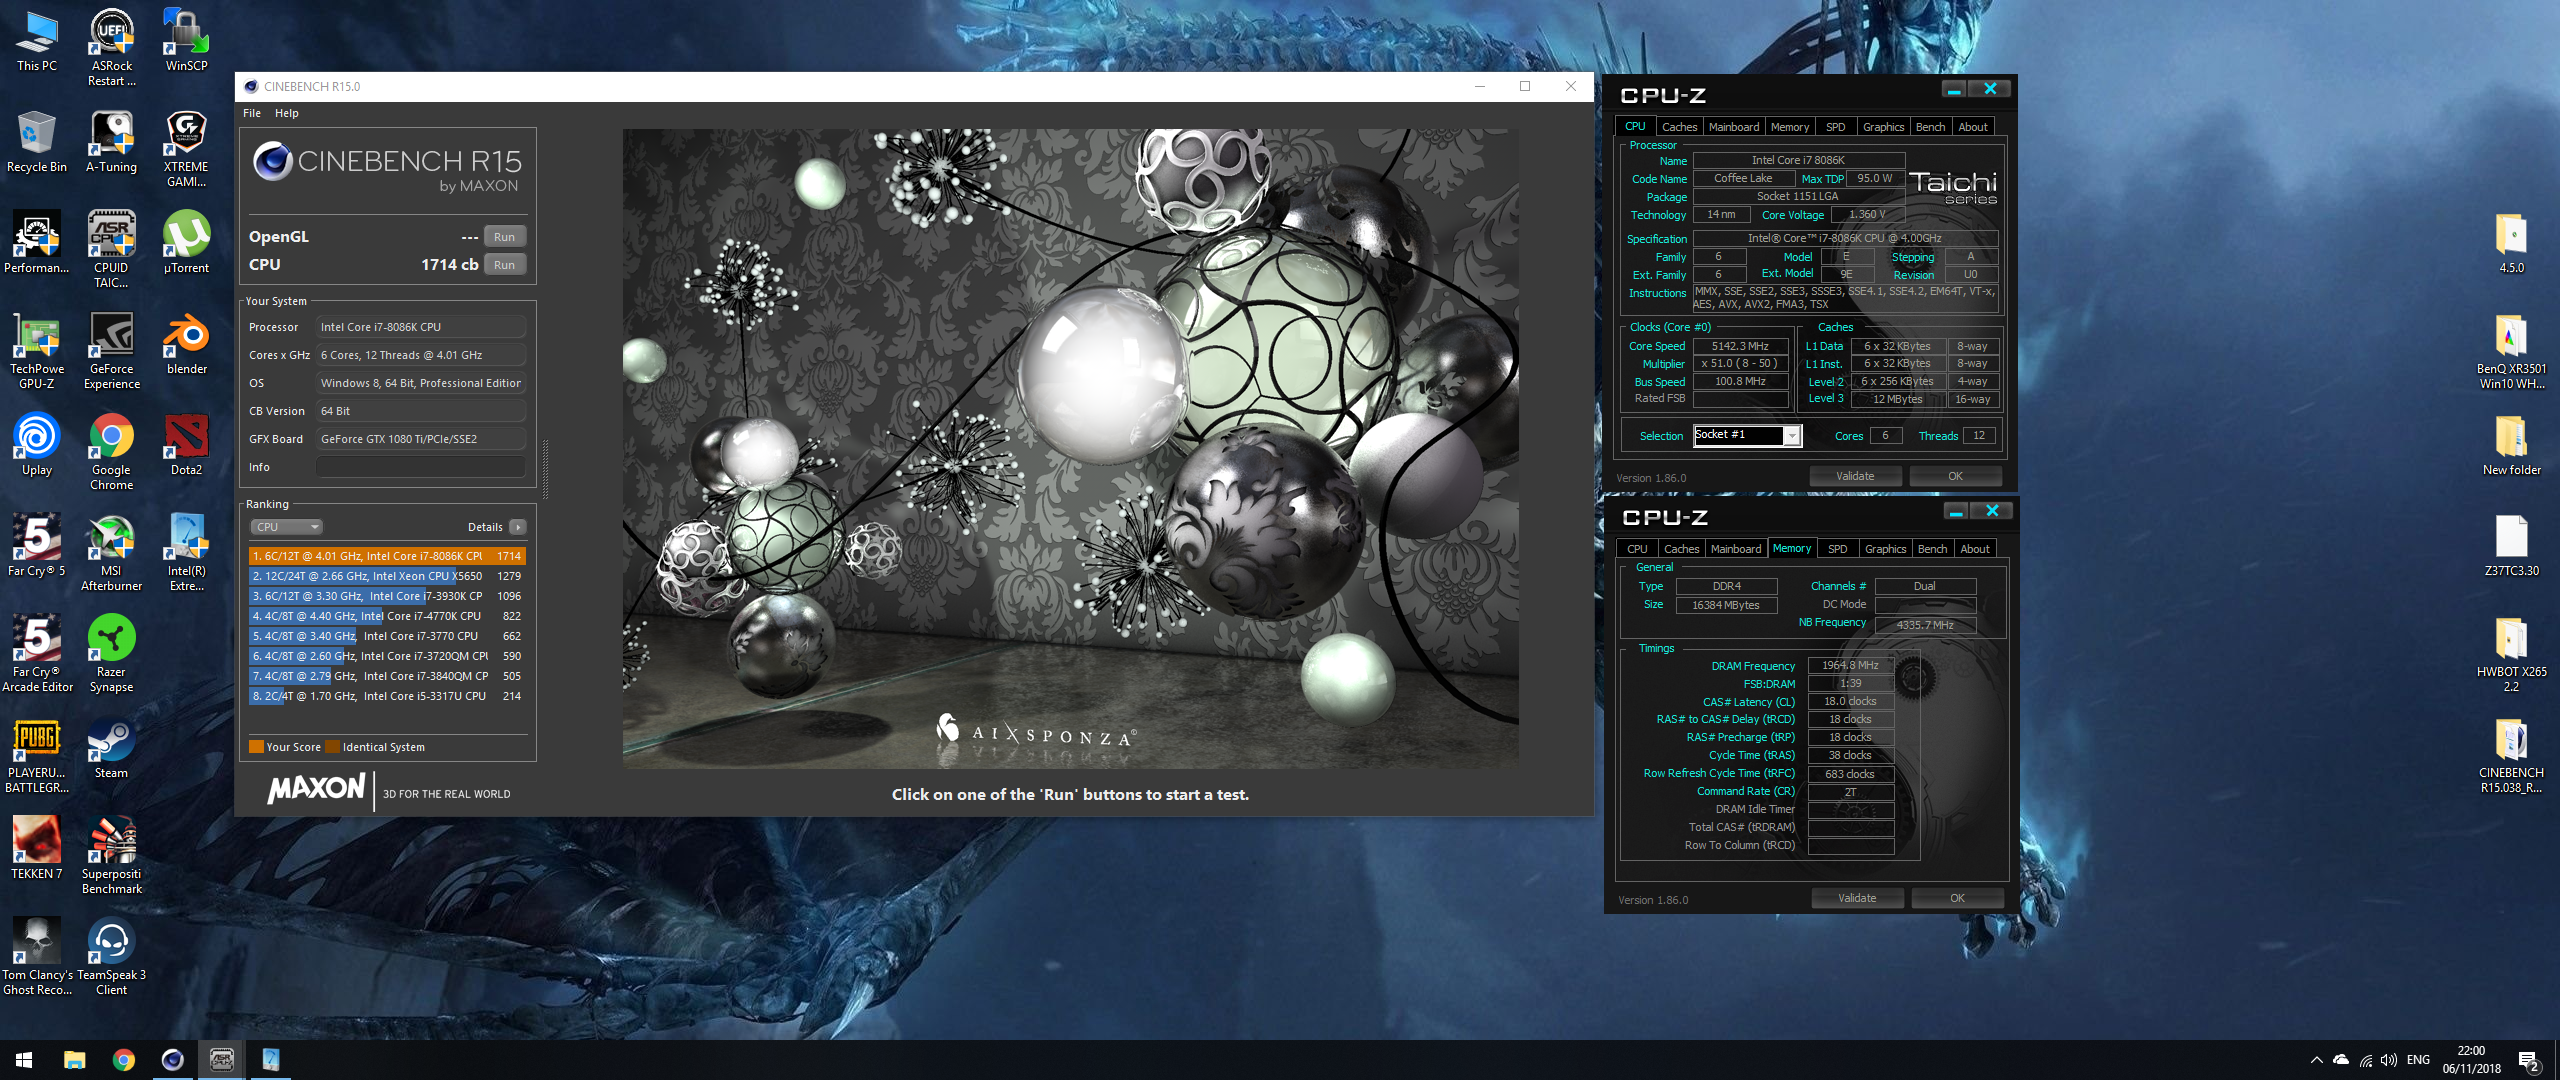Open About tab in lower CPU-Z window
The width and height of the screenshot is (2560, 1080).
click(1974, 549)
